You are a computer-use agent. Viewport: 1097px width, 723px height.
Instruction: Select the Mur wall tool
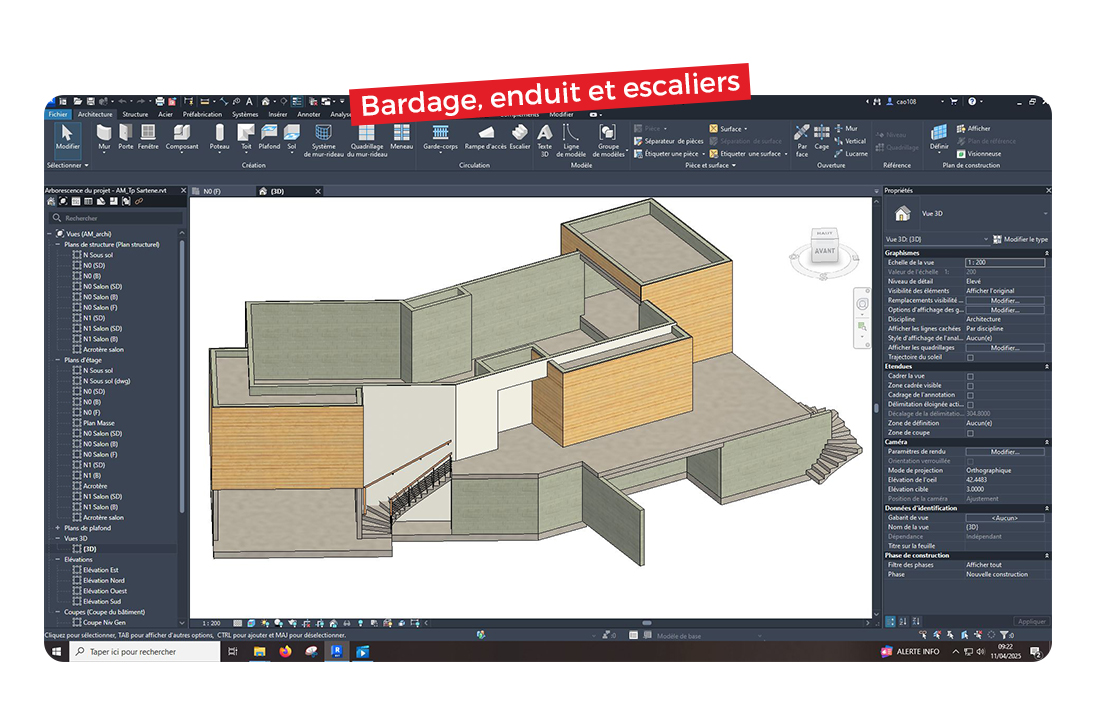pyautogui.click(x=104, y=136)
